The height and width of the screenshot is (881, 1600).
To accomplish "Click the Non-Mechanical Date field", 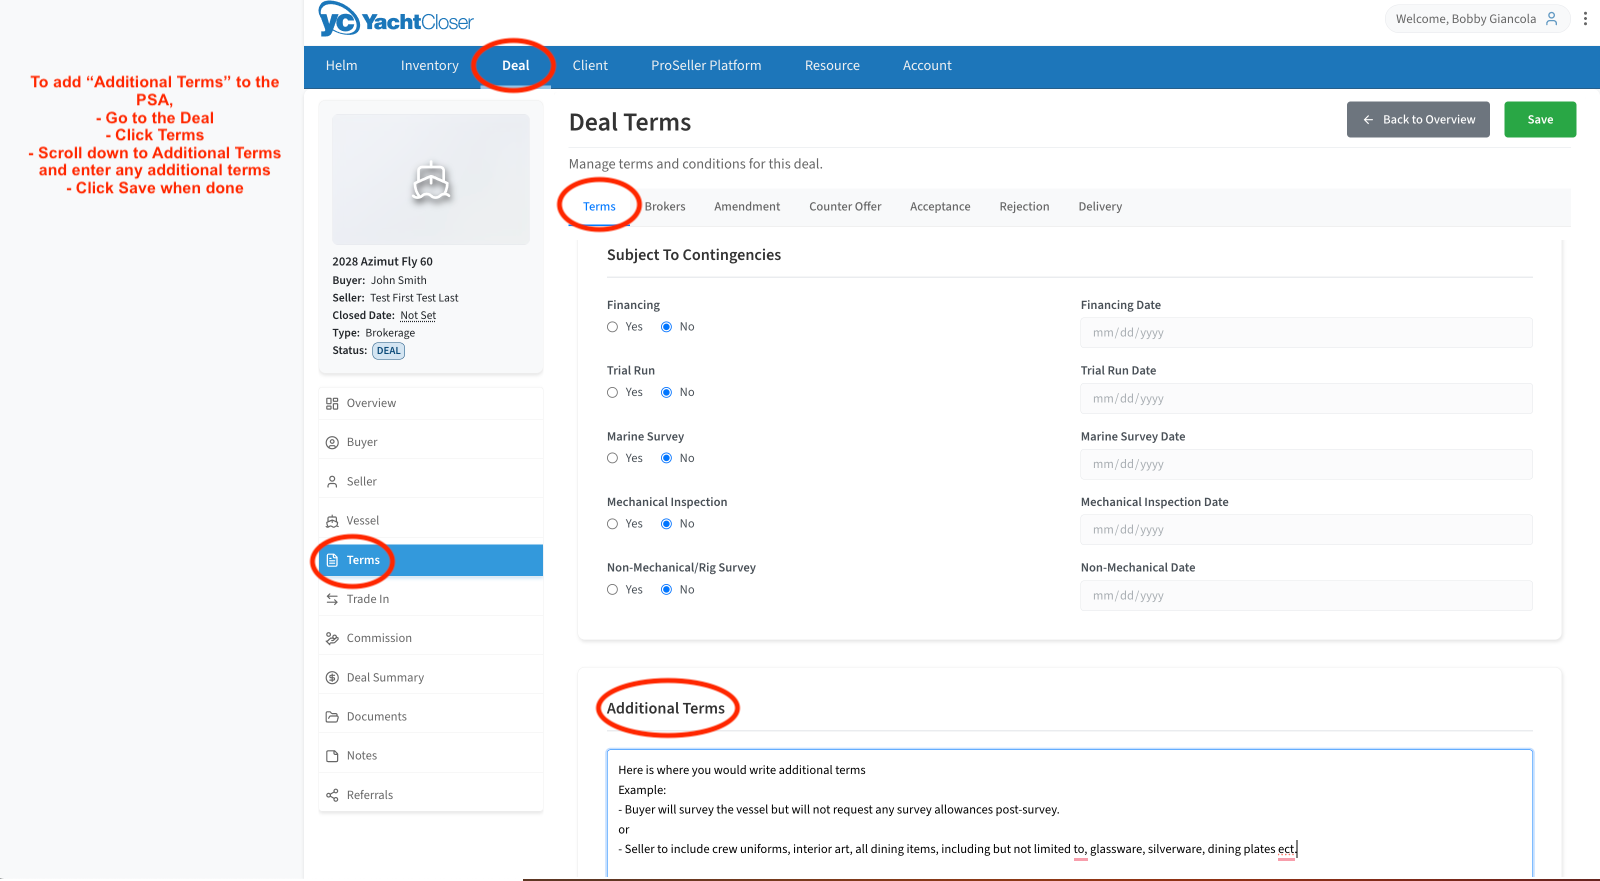I will (x=1306, y=596).
